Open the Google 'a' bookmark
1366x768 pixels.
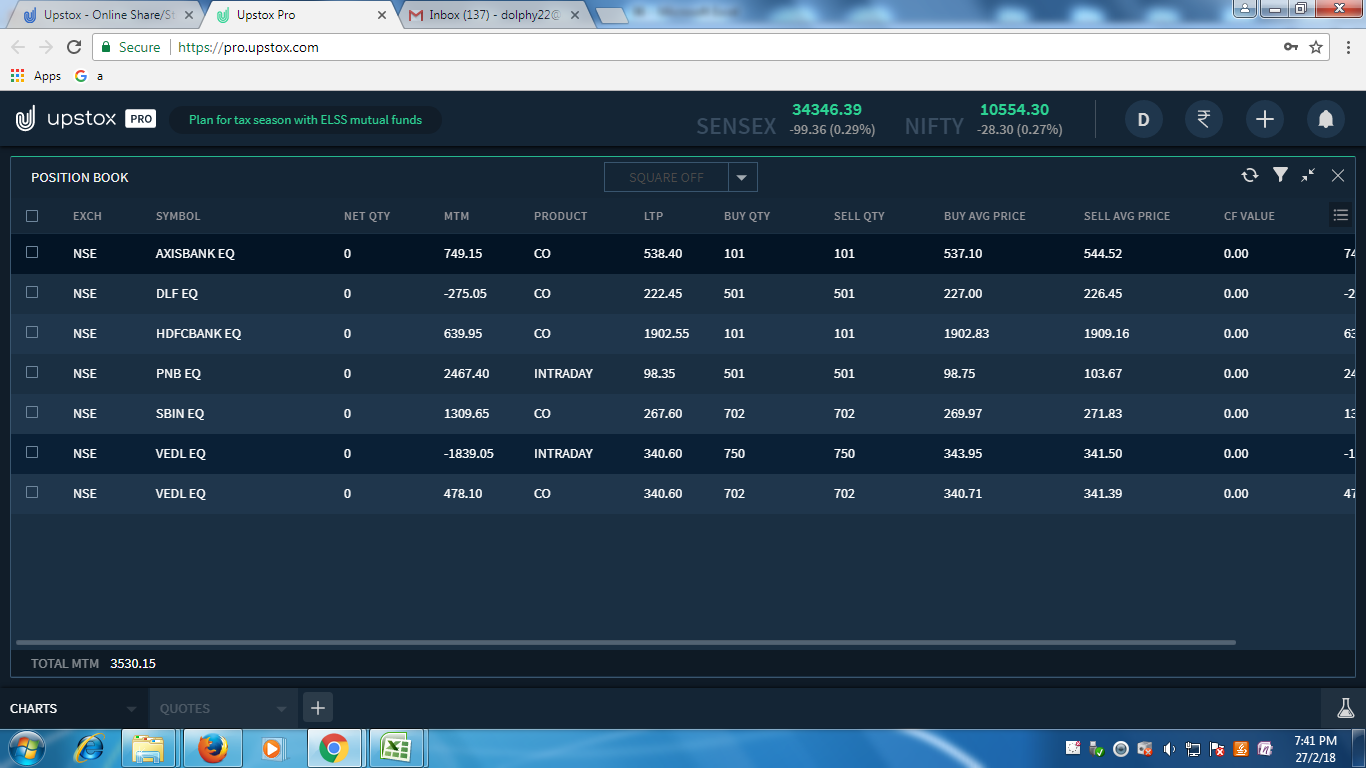(x=89, y=76)
